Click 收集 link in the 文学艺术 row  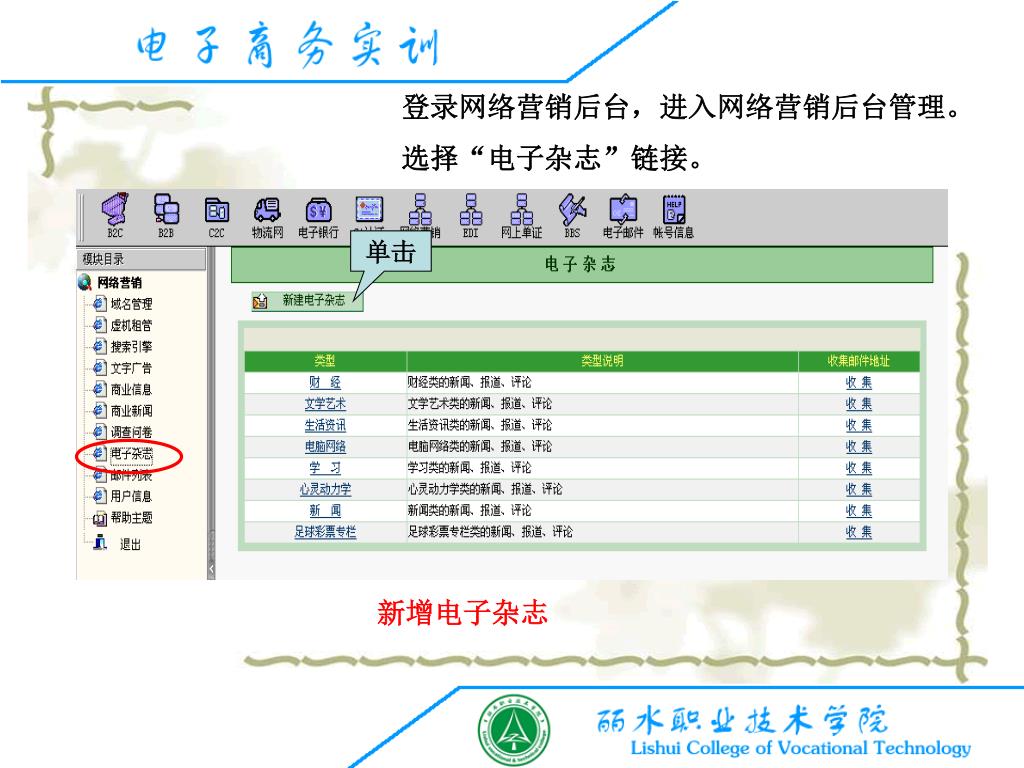point(858,404)
